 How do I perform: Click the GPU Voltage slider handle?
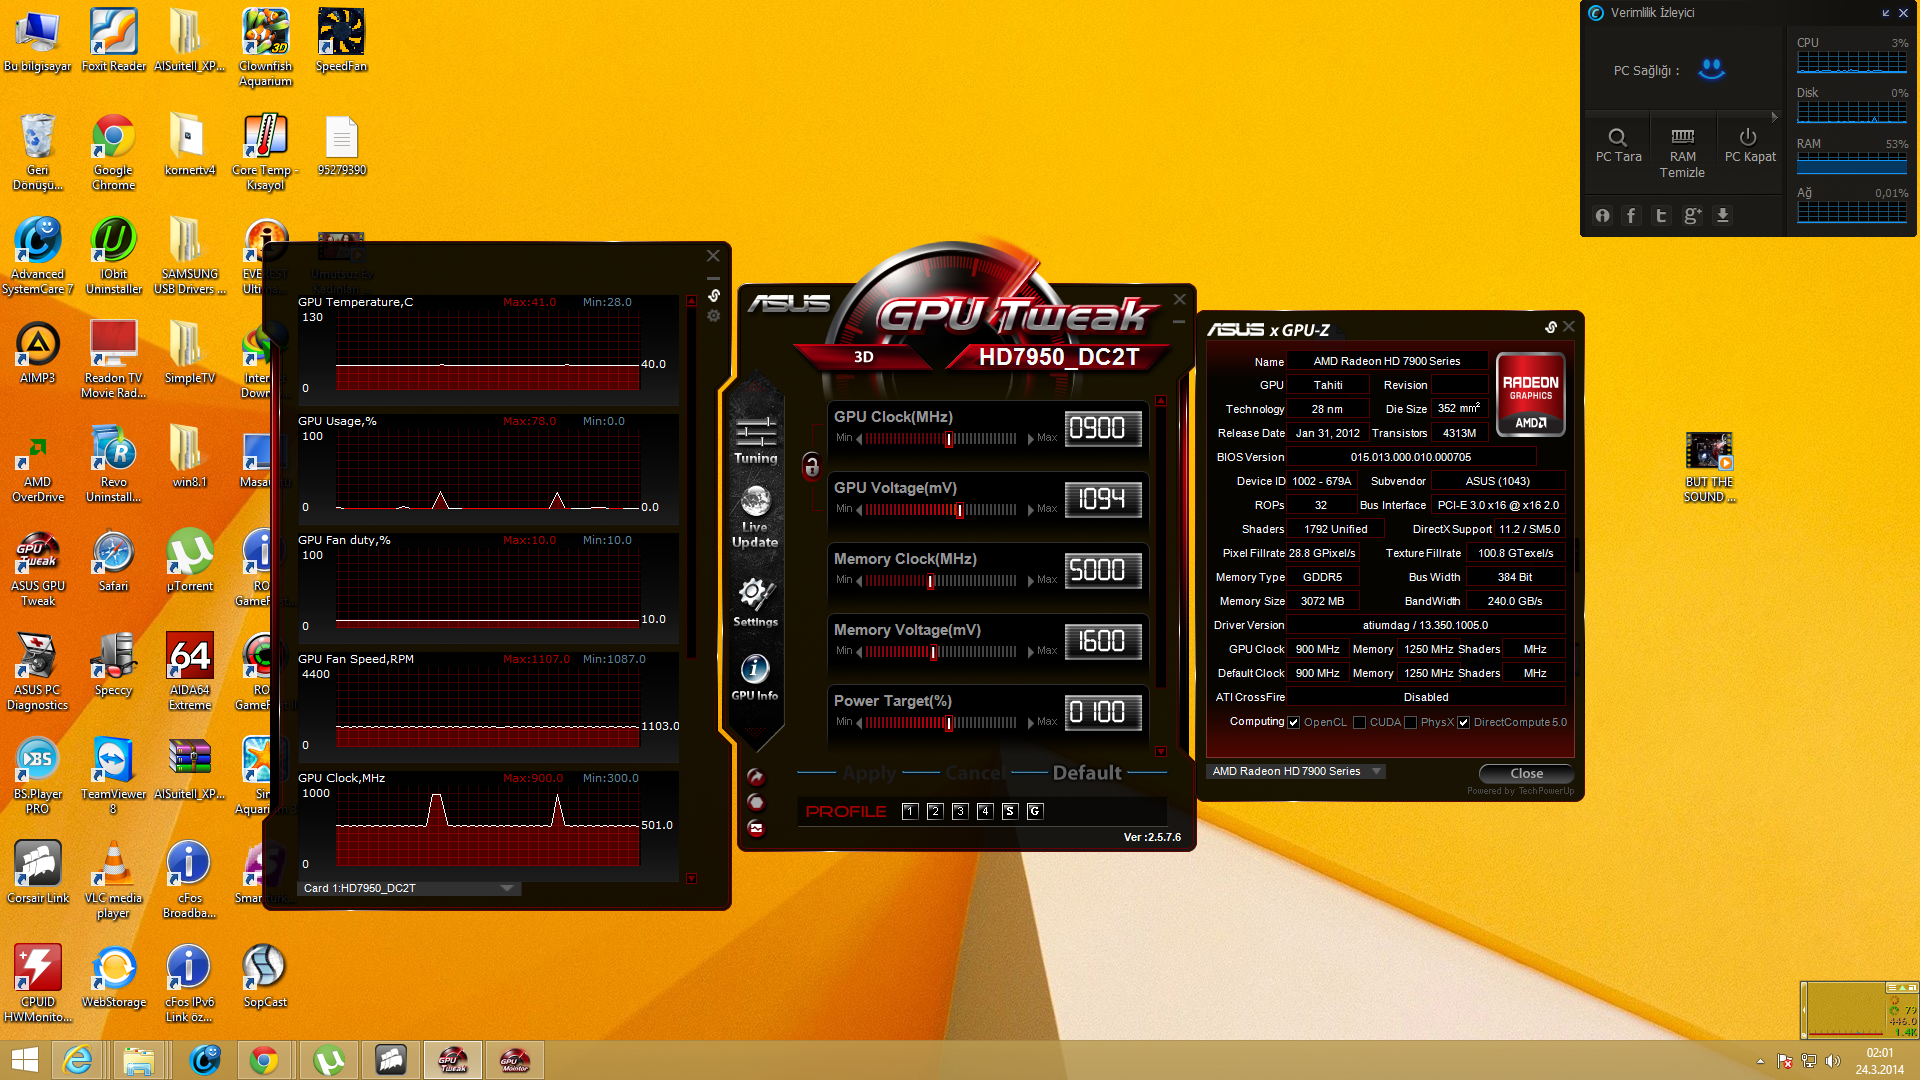959,510
